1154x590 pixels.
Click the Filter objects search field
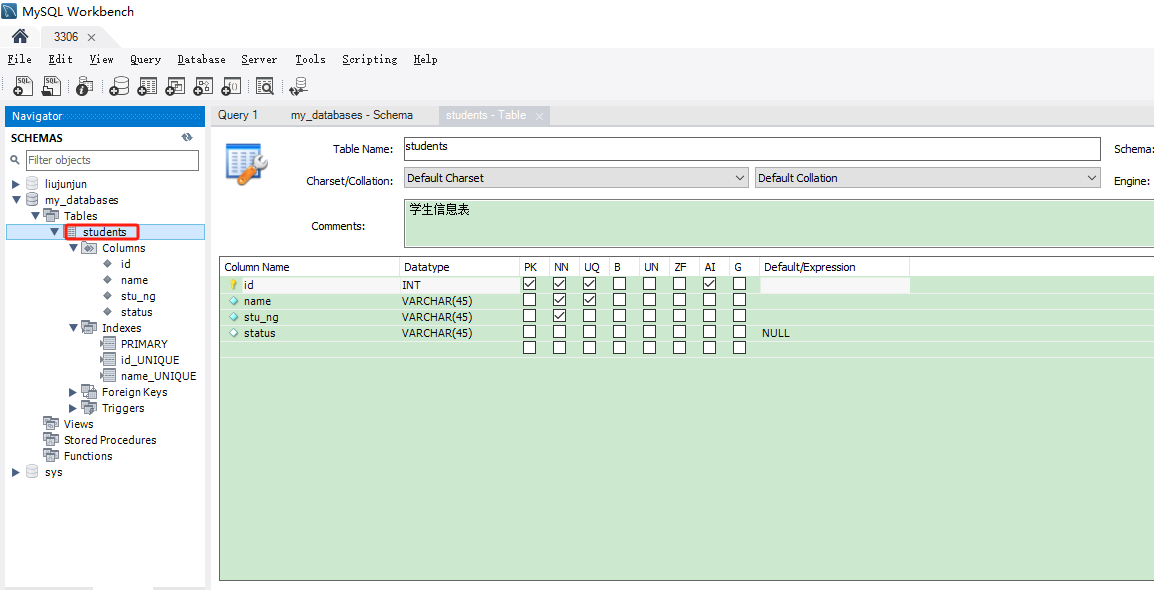113,160
